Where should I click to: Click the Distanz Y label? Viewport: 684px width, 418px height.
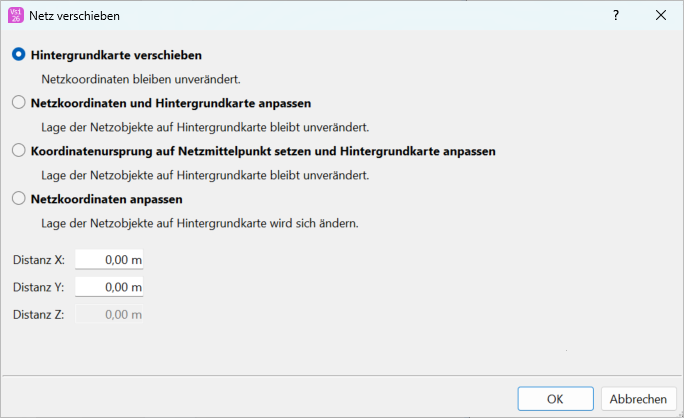point(39,287)
